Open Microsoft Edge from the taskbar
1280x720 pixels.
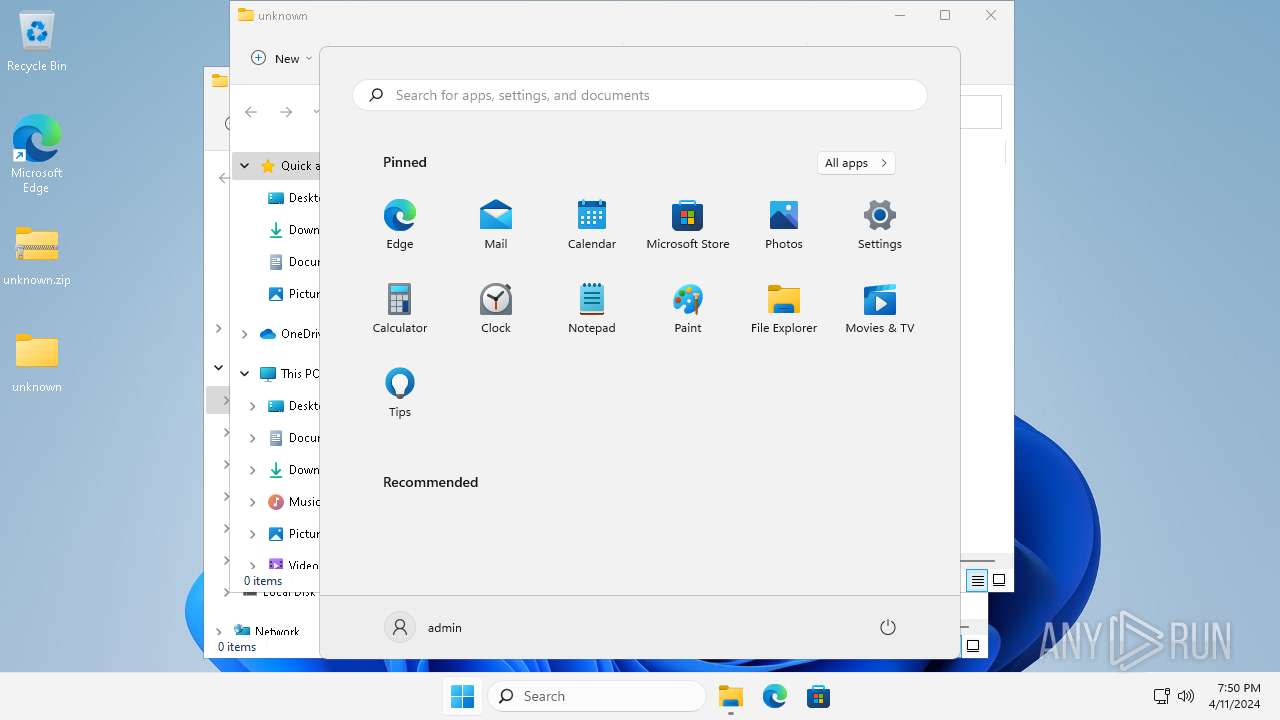pyautogui.click(x=774, y=696)
